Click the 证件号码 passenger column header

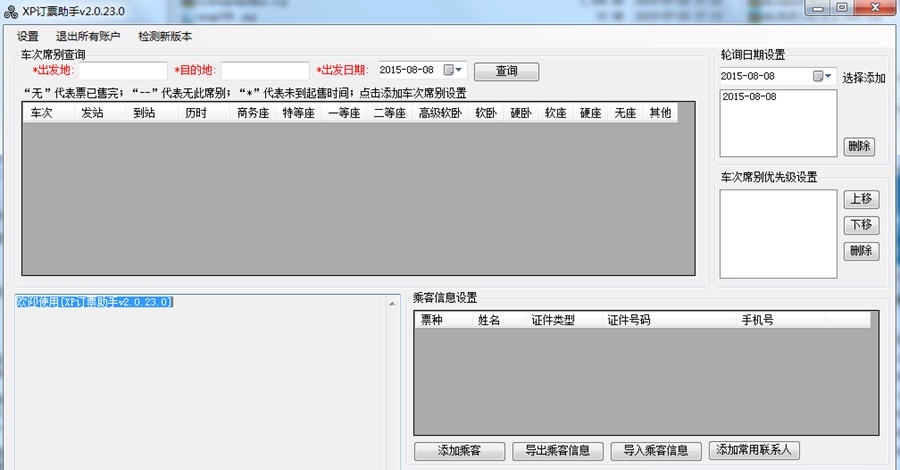[x=668, y=320]
